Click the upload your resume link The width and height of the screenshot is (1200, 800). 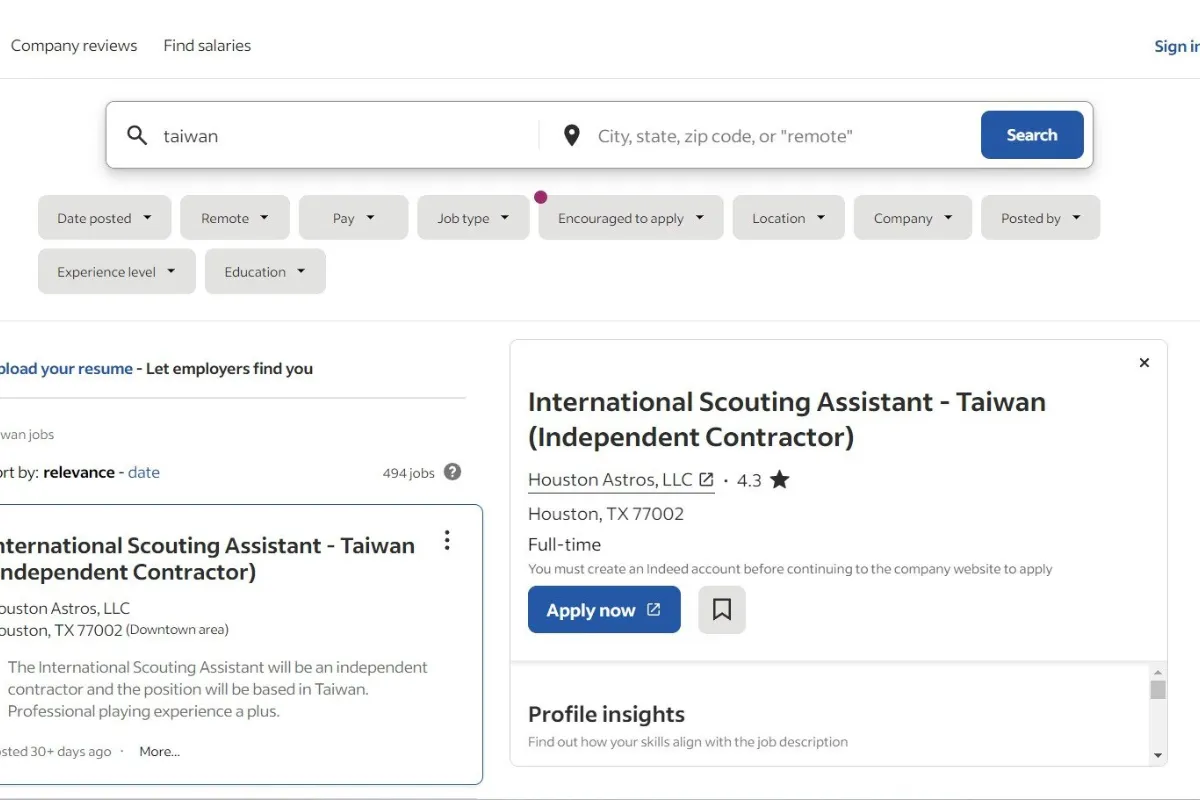66,368
